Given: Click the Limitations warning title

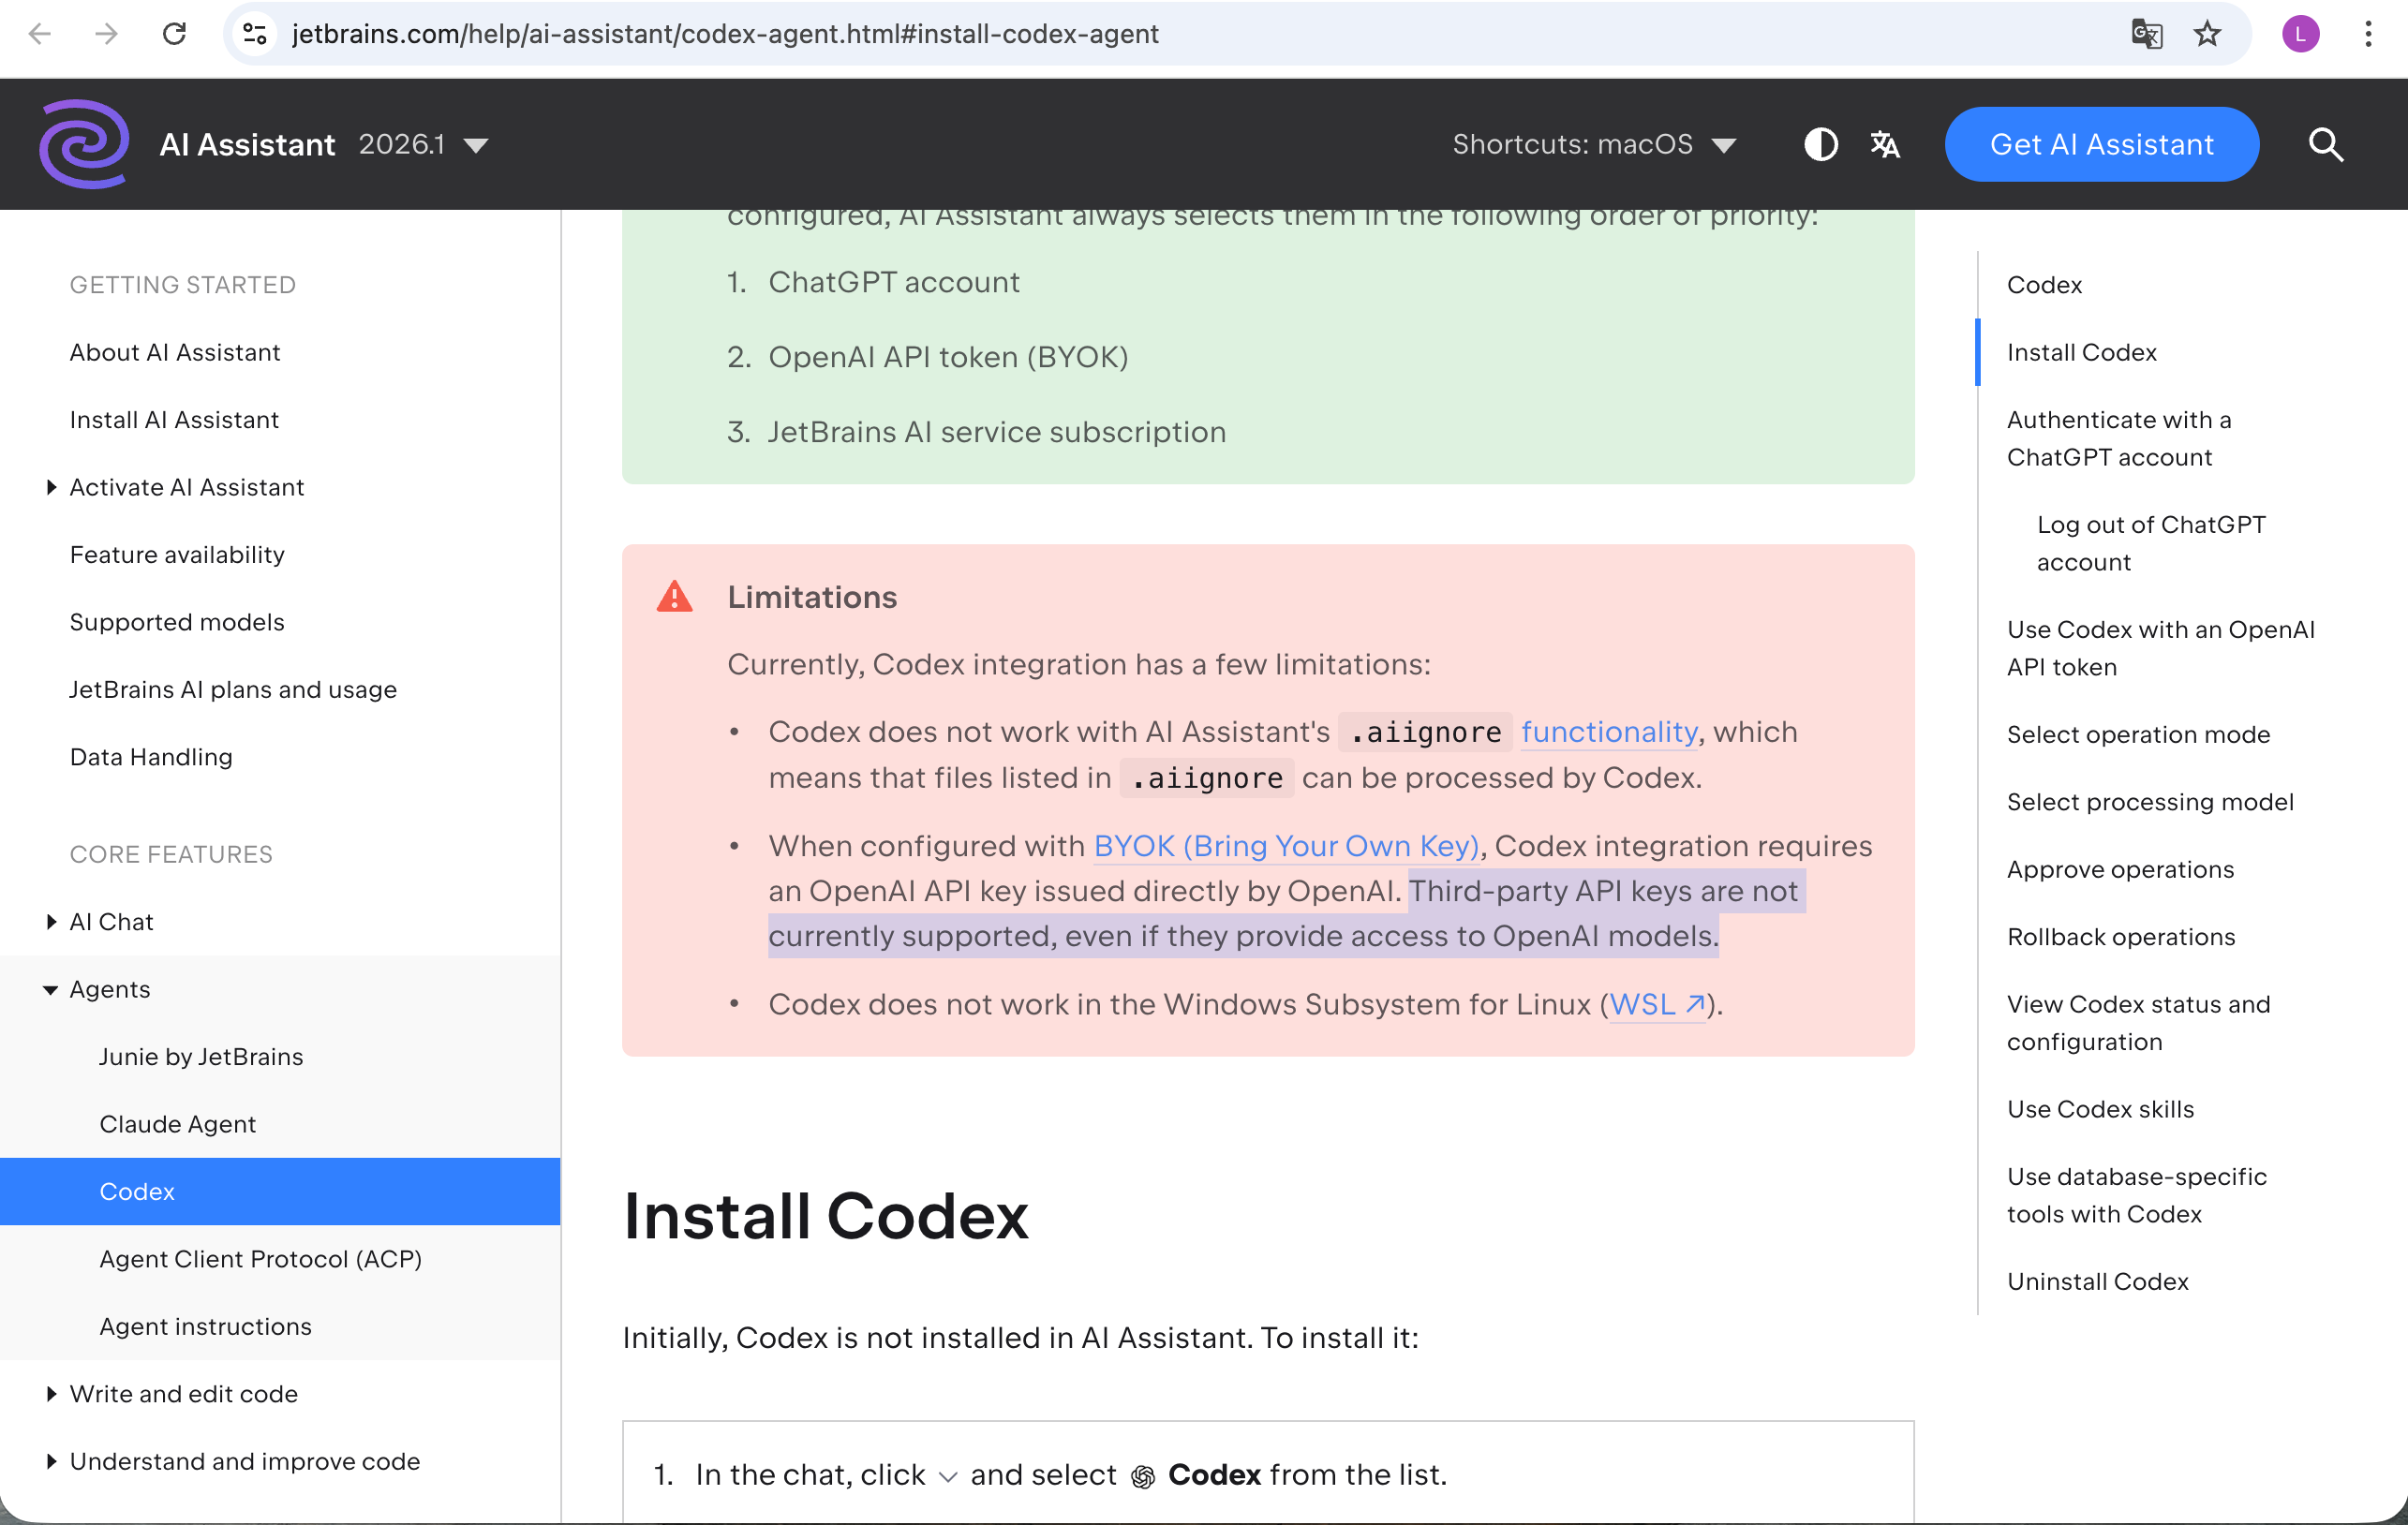Looking at the screenshot, I should point(812,597).
